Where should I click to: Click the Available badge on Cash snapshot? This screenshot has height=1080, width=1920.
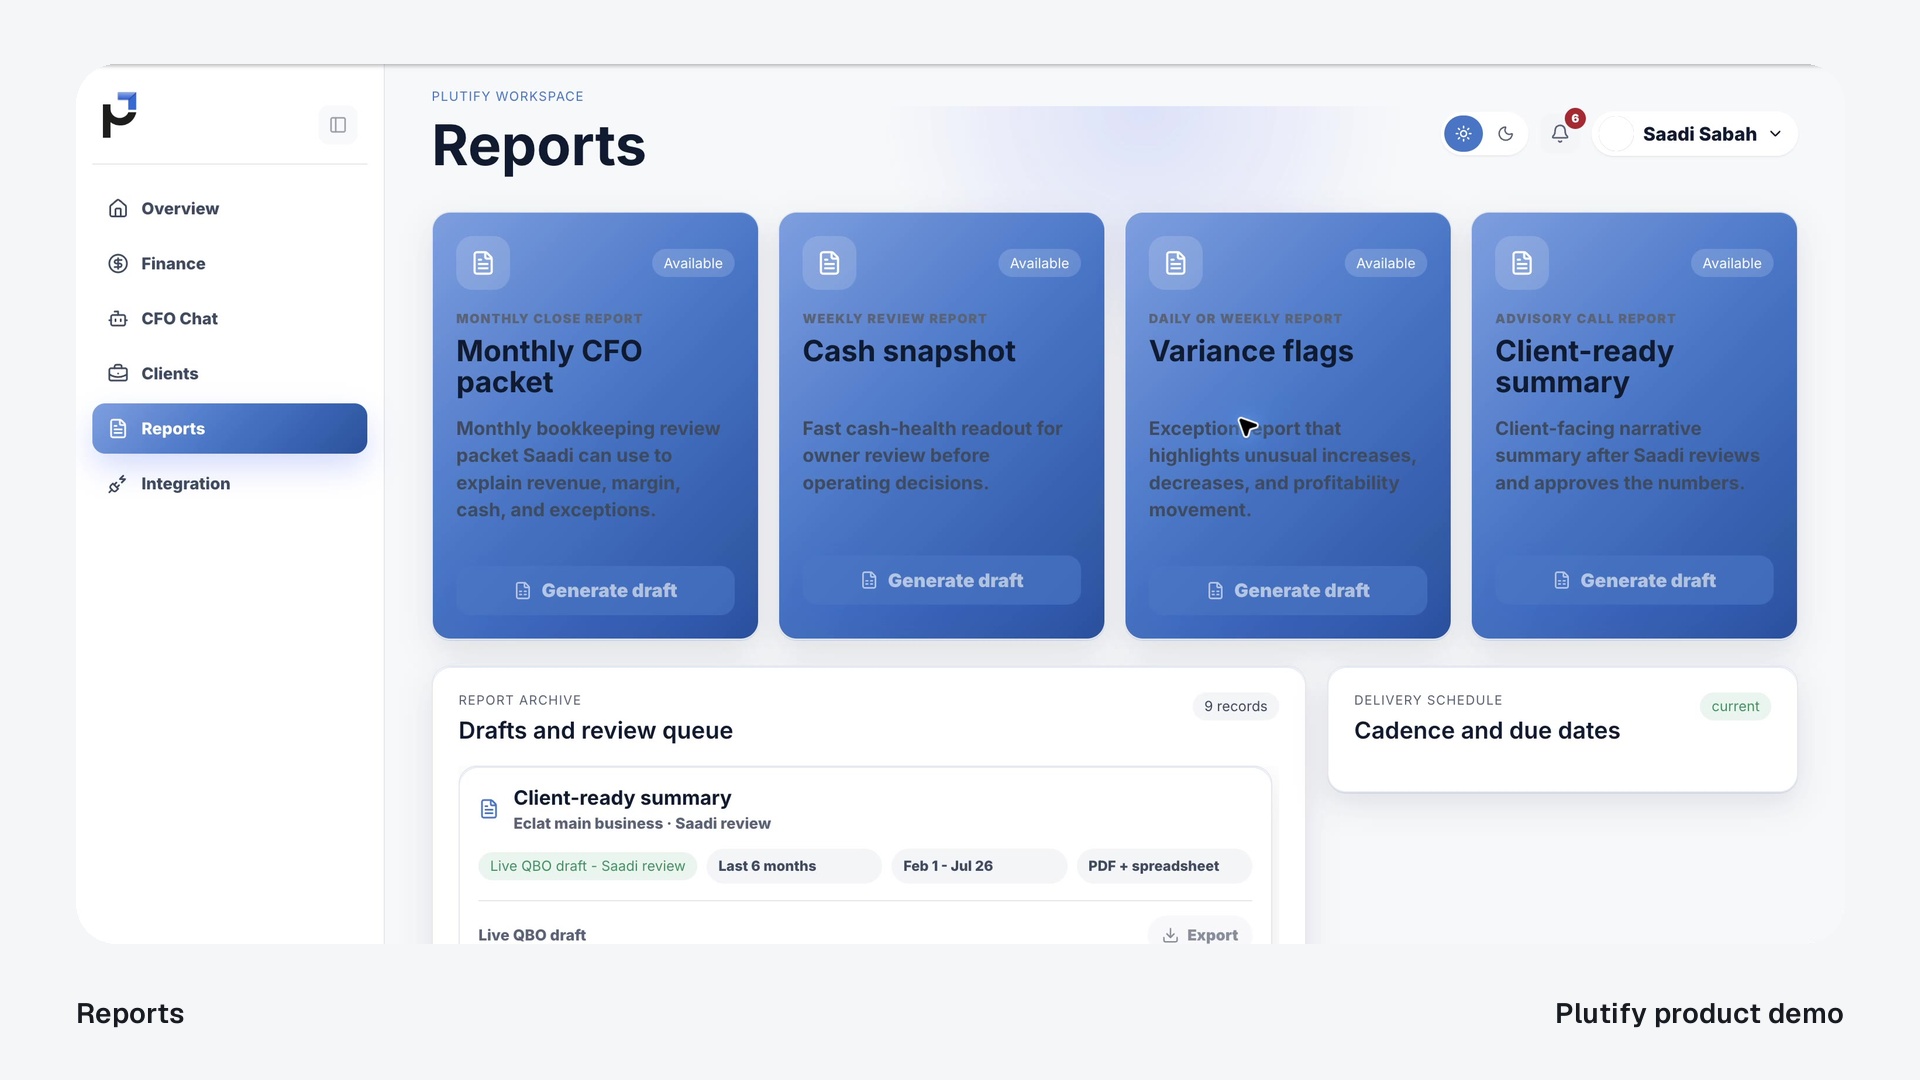coord(1039,263)
